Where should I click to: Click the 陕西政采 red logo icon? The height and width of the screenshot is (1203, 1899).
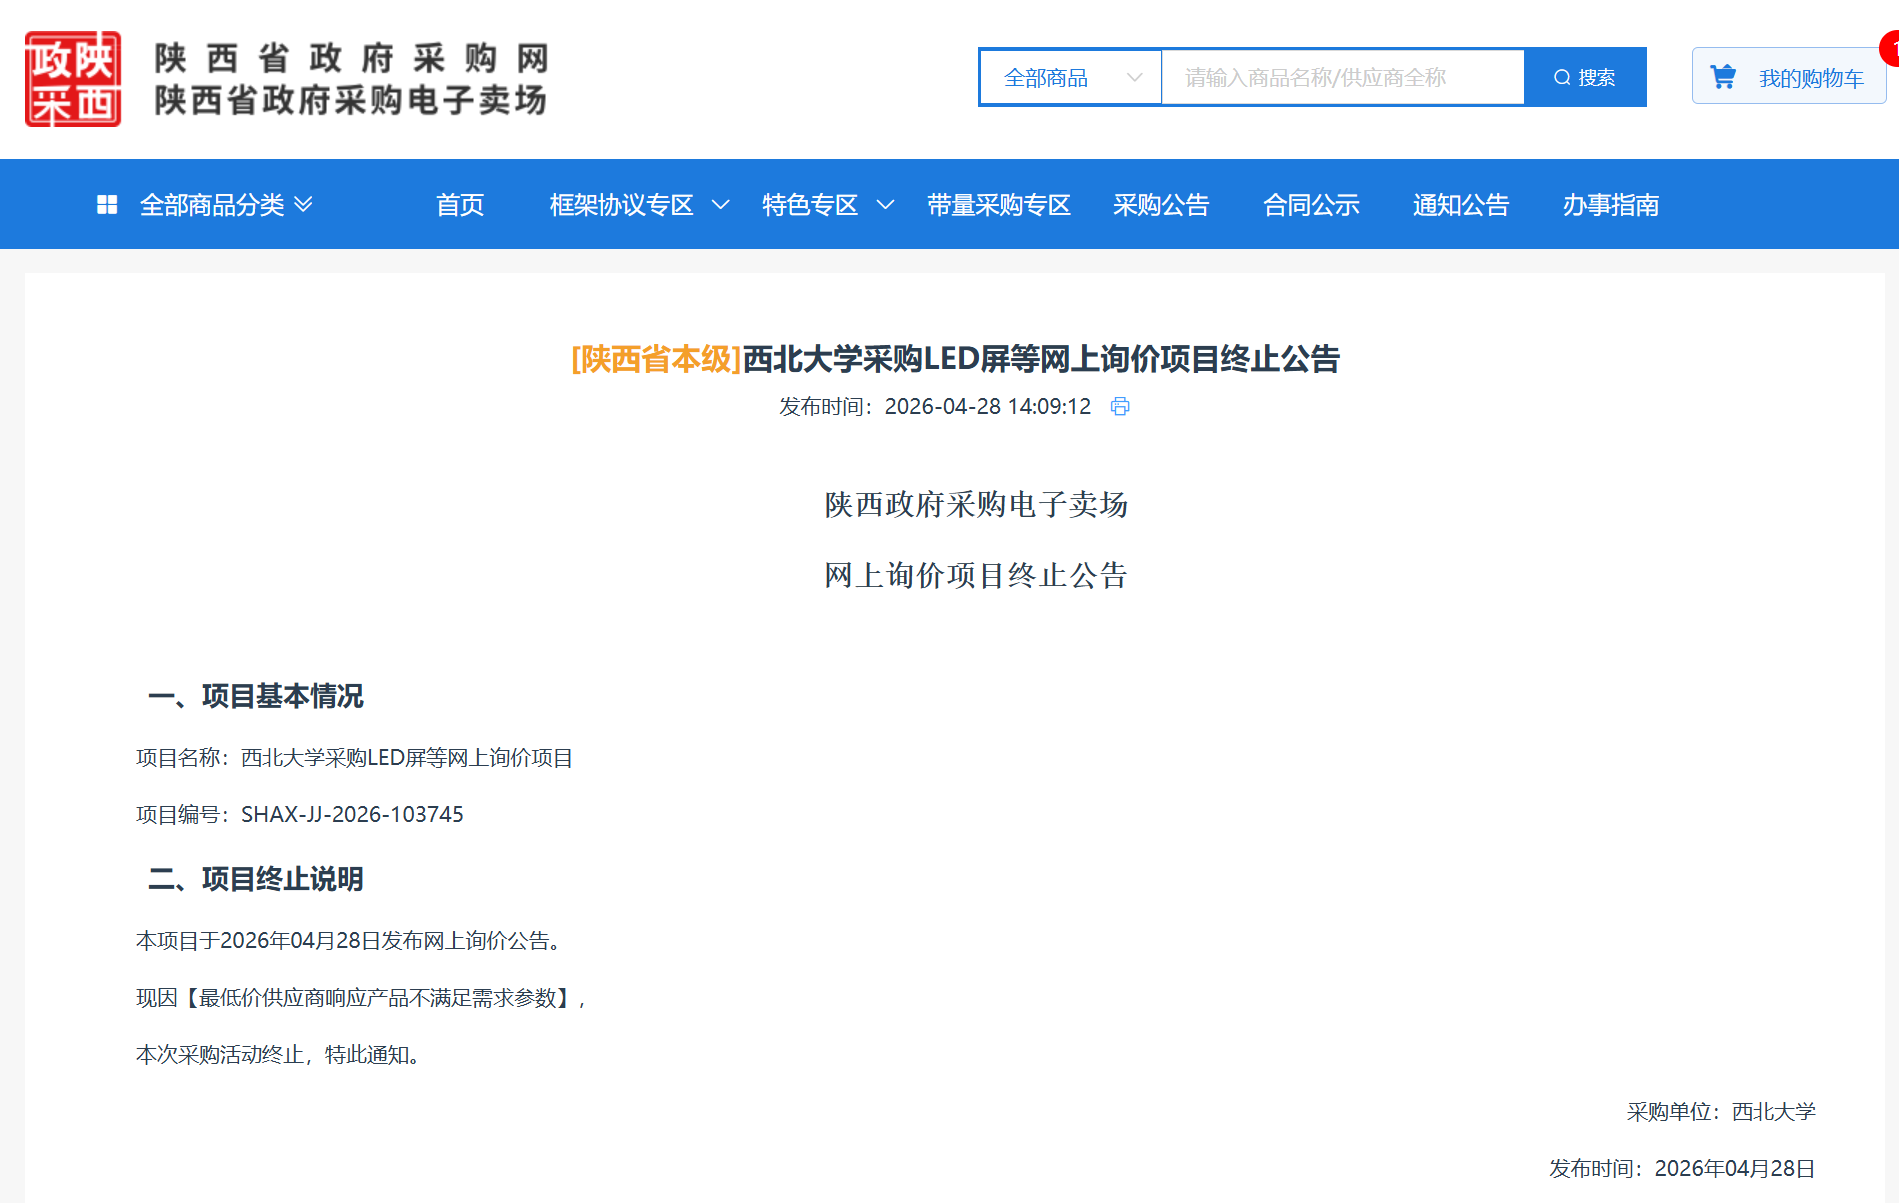[x=73, y=79]
